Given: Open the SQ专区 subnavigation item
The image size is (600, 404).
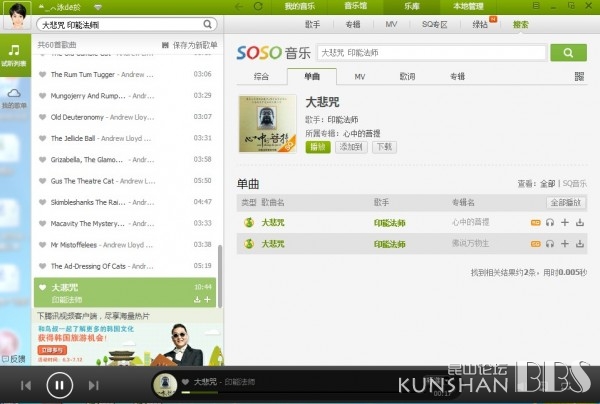Looking at the screenshot, I should tap(435, 24).
